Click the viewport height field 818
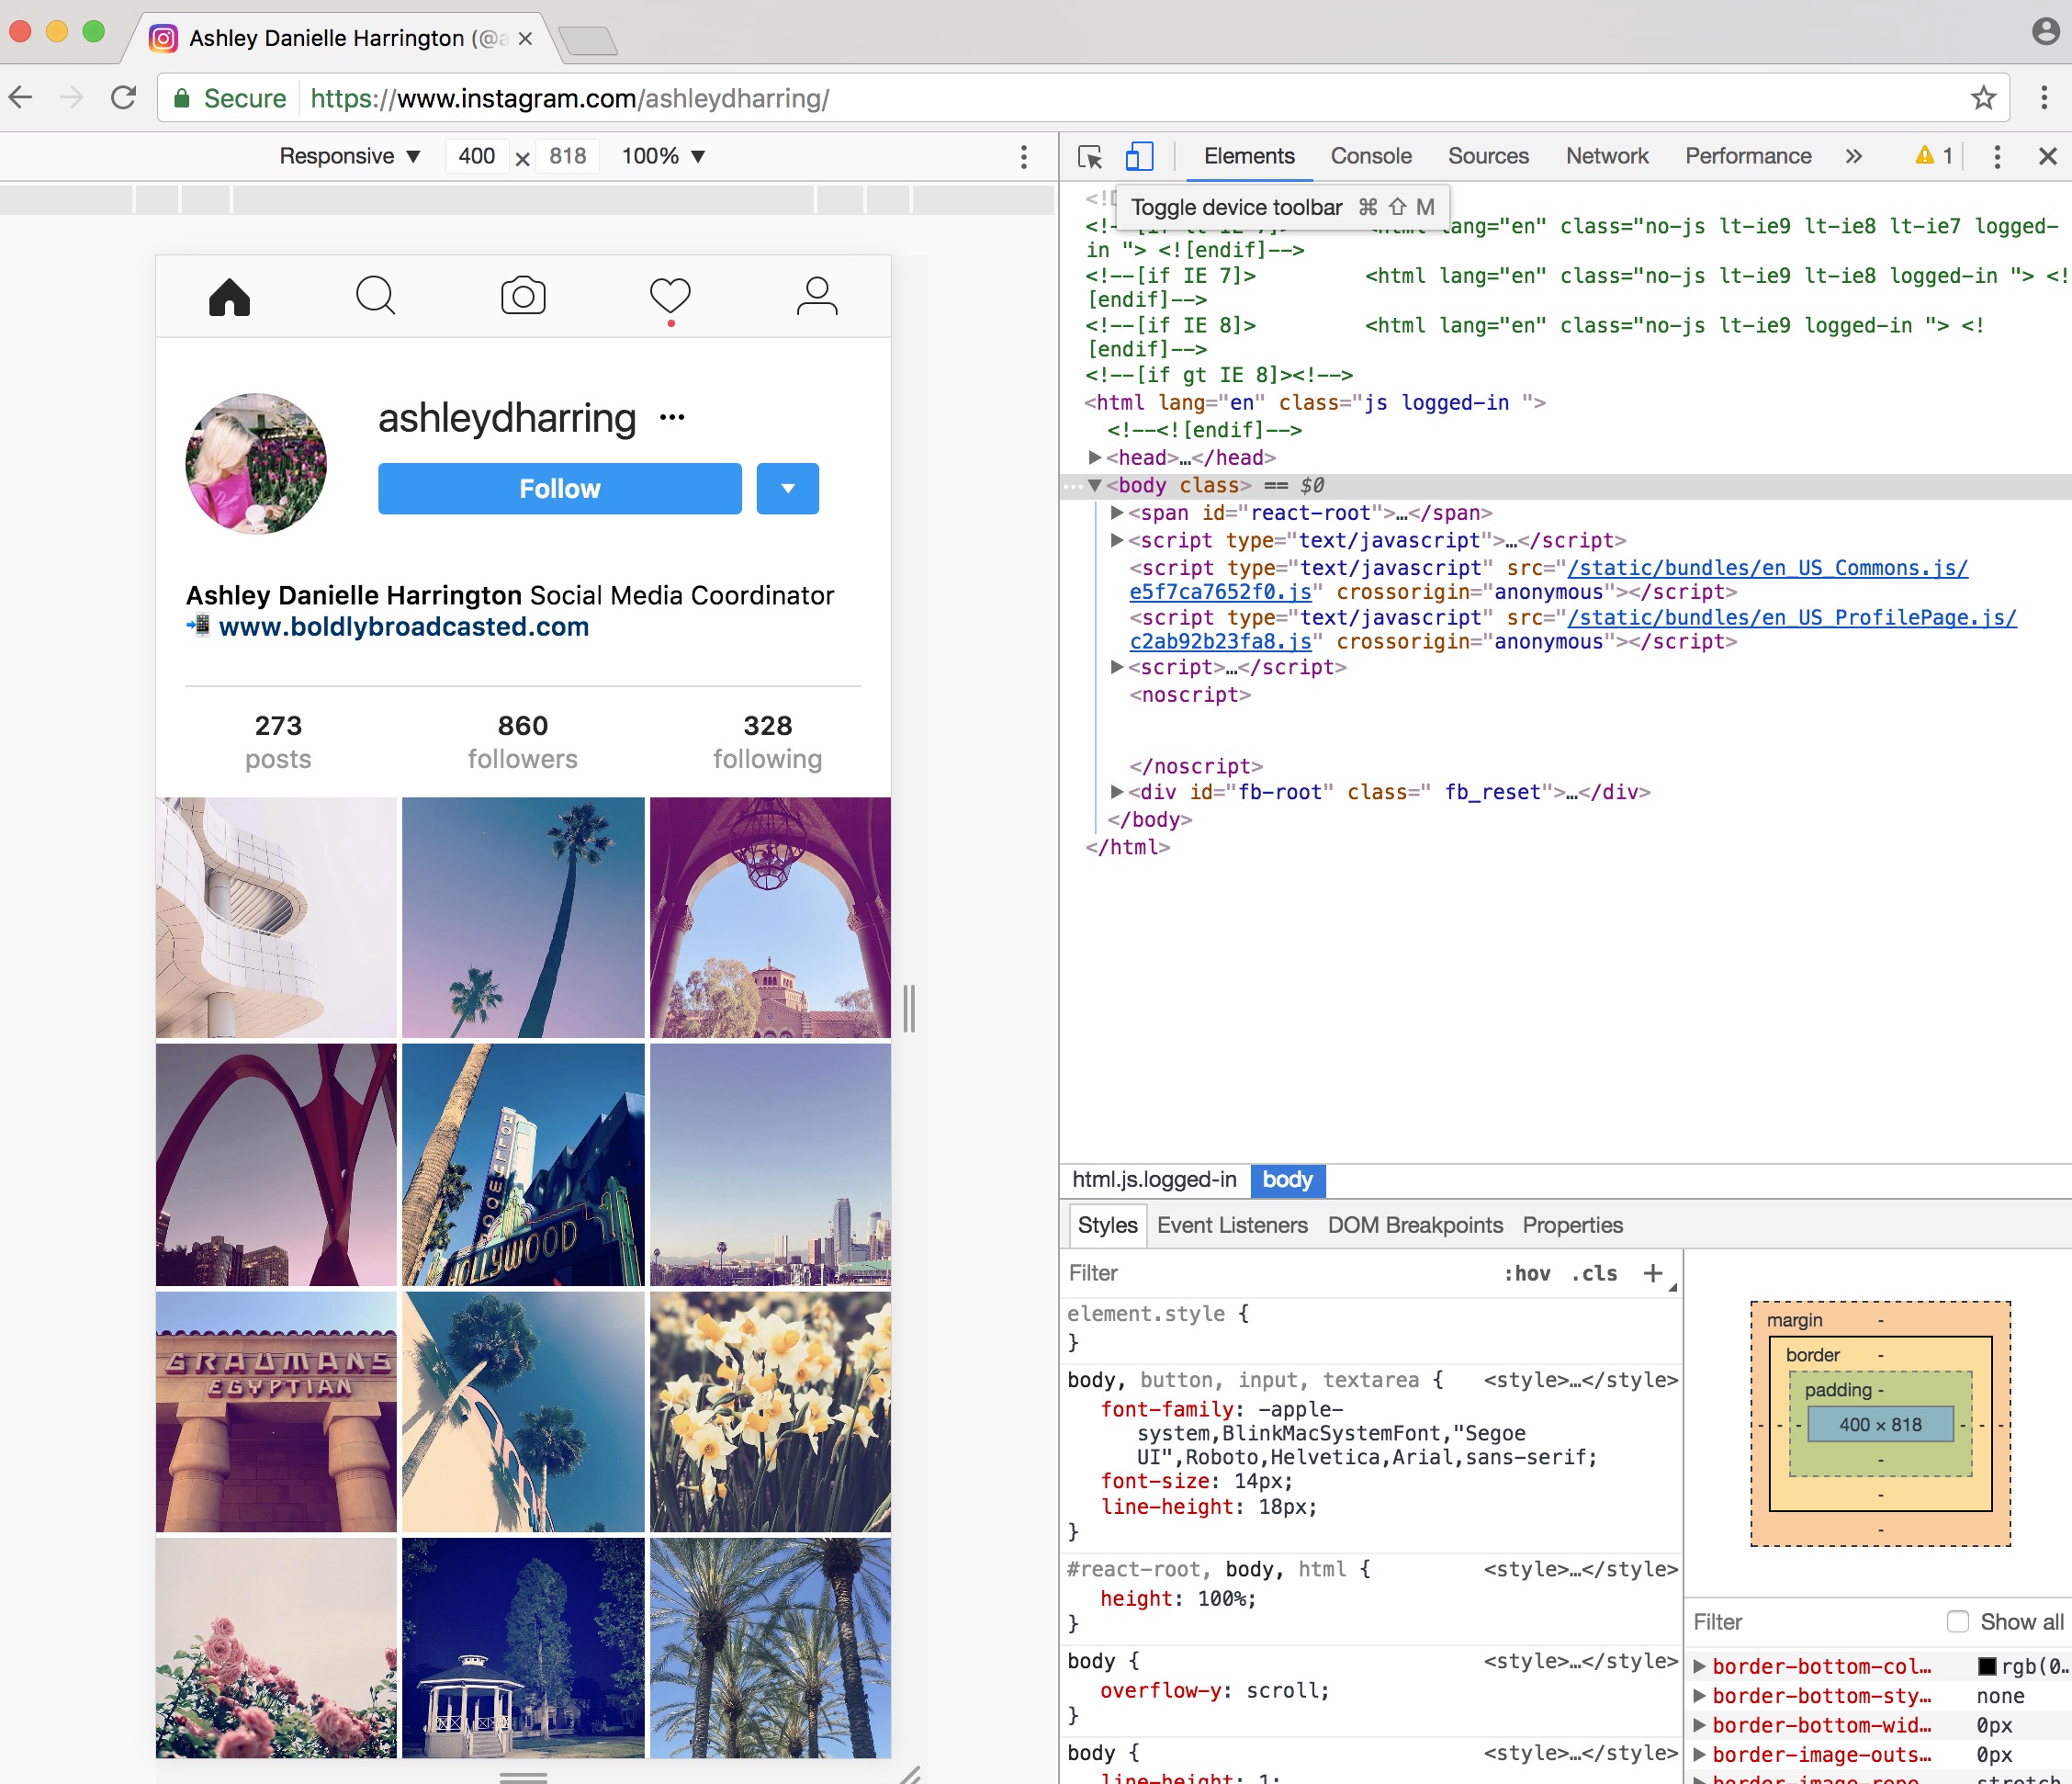This screenshot has height=1784, width=2072. pos(568,156)
